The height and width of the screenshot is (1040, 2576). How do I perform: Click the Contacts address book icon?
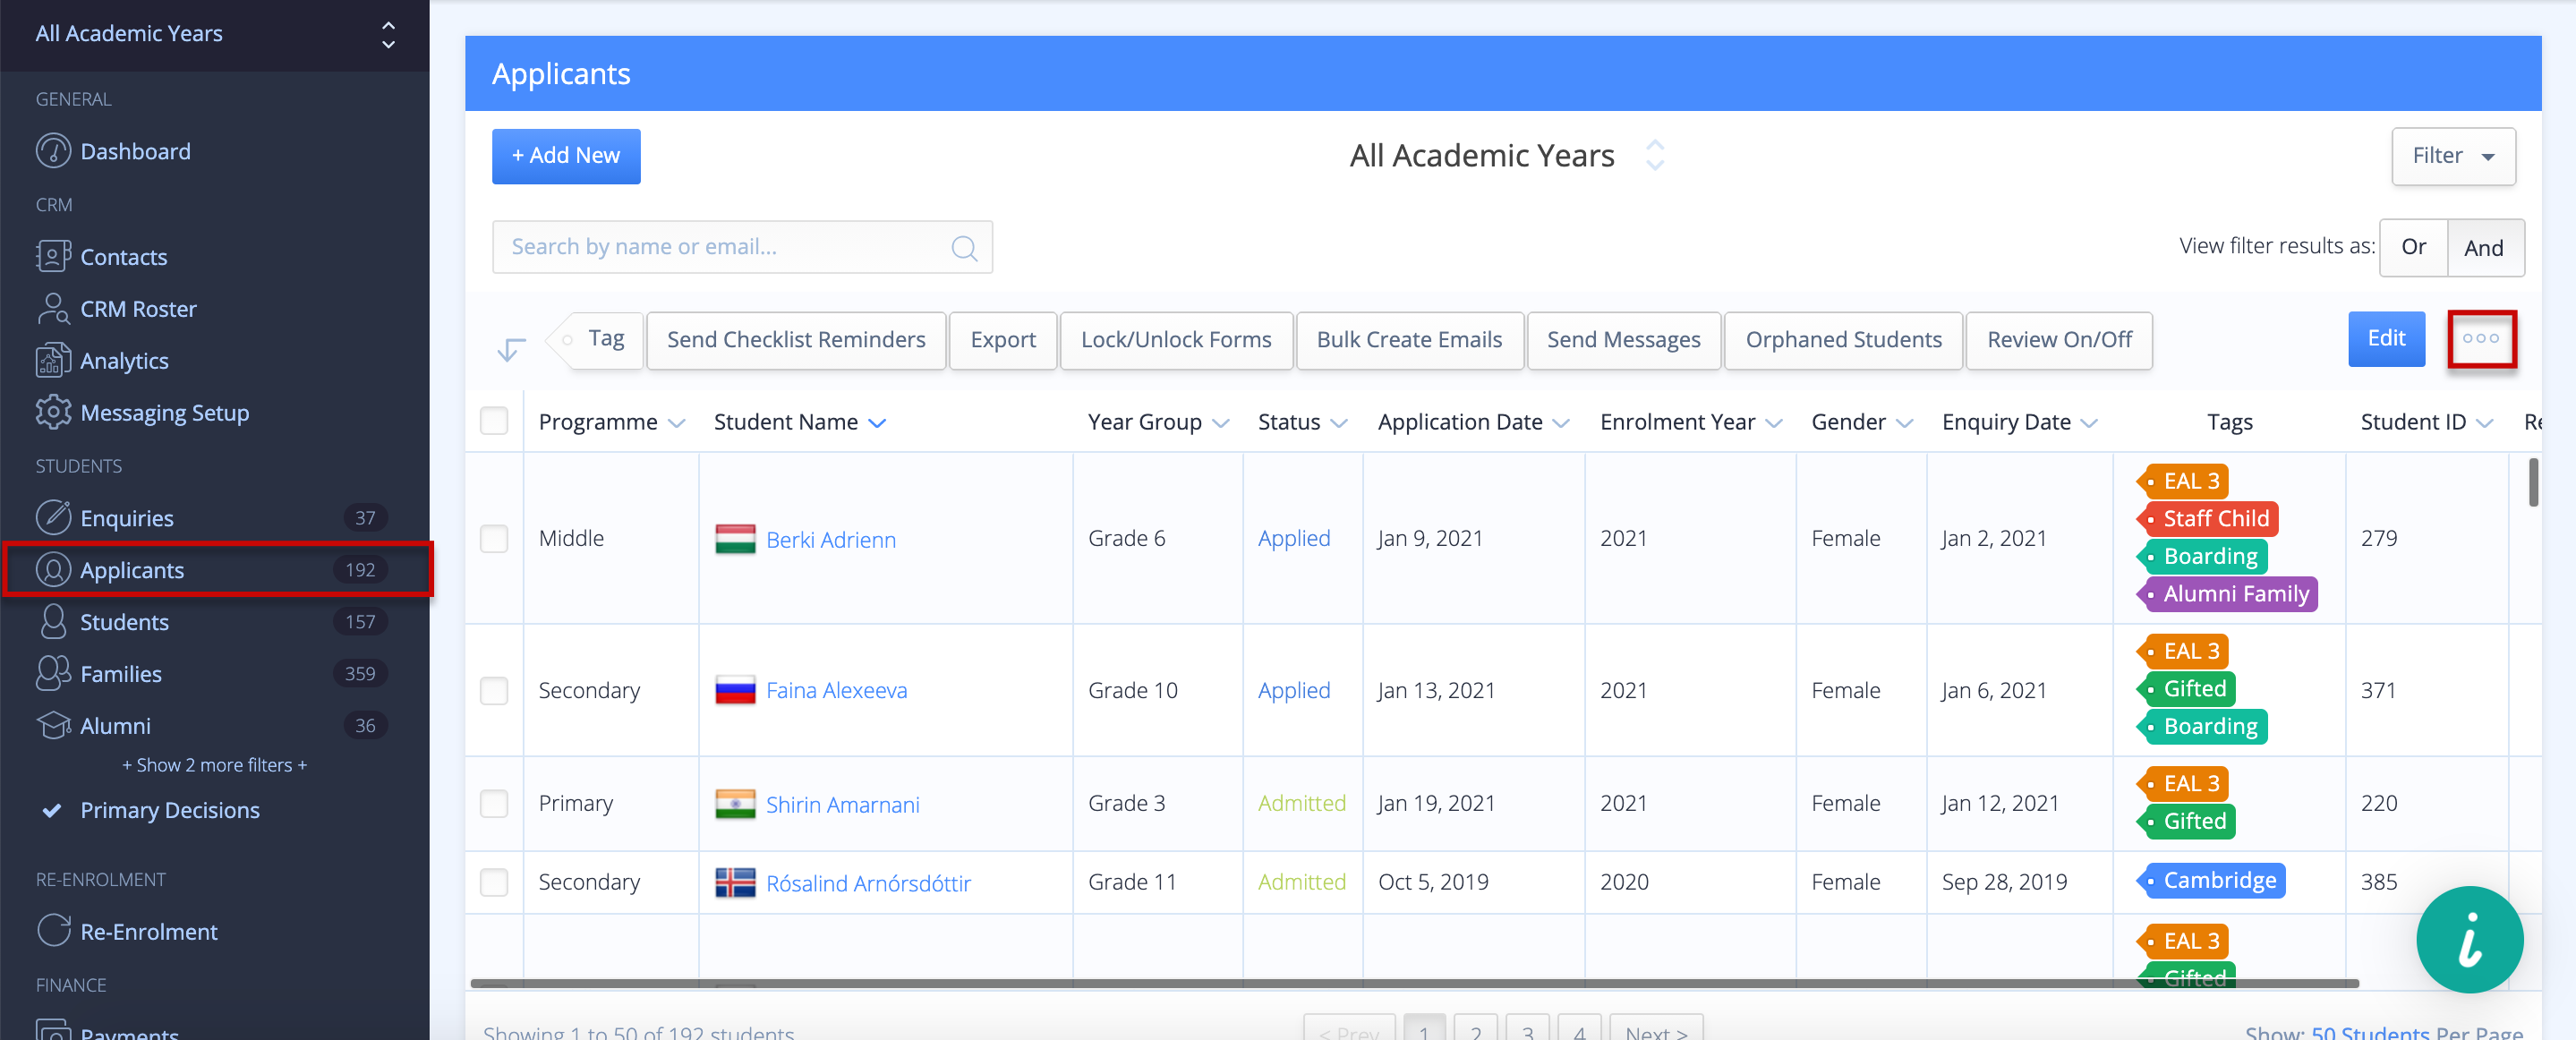(x=53, y=256)
